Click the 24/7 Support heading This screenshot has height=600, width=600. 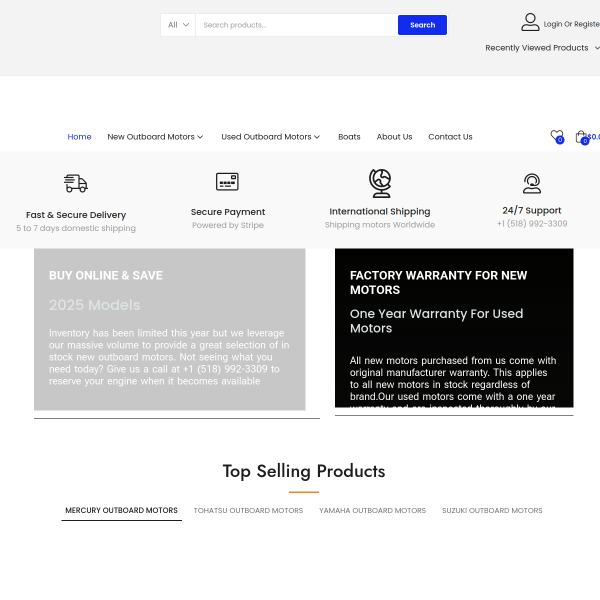point(532,210)
